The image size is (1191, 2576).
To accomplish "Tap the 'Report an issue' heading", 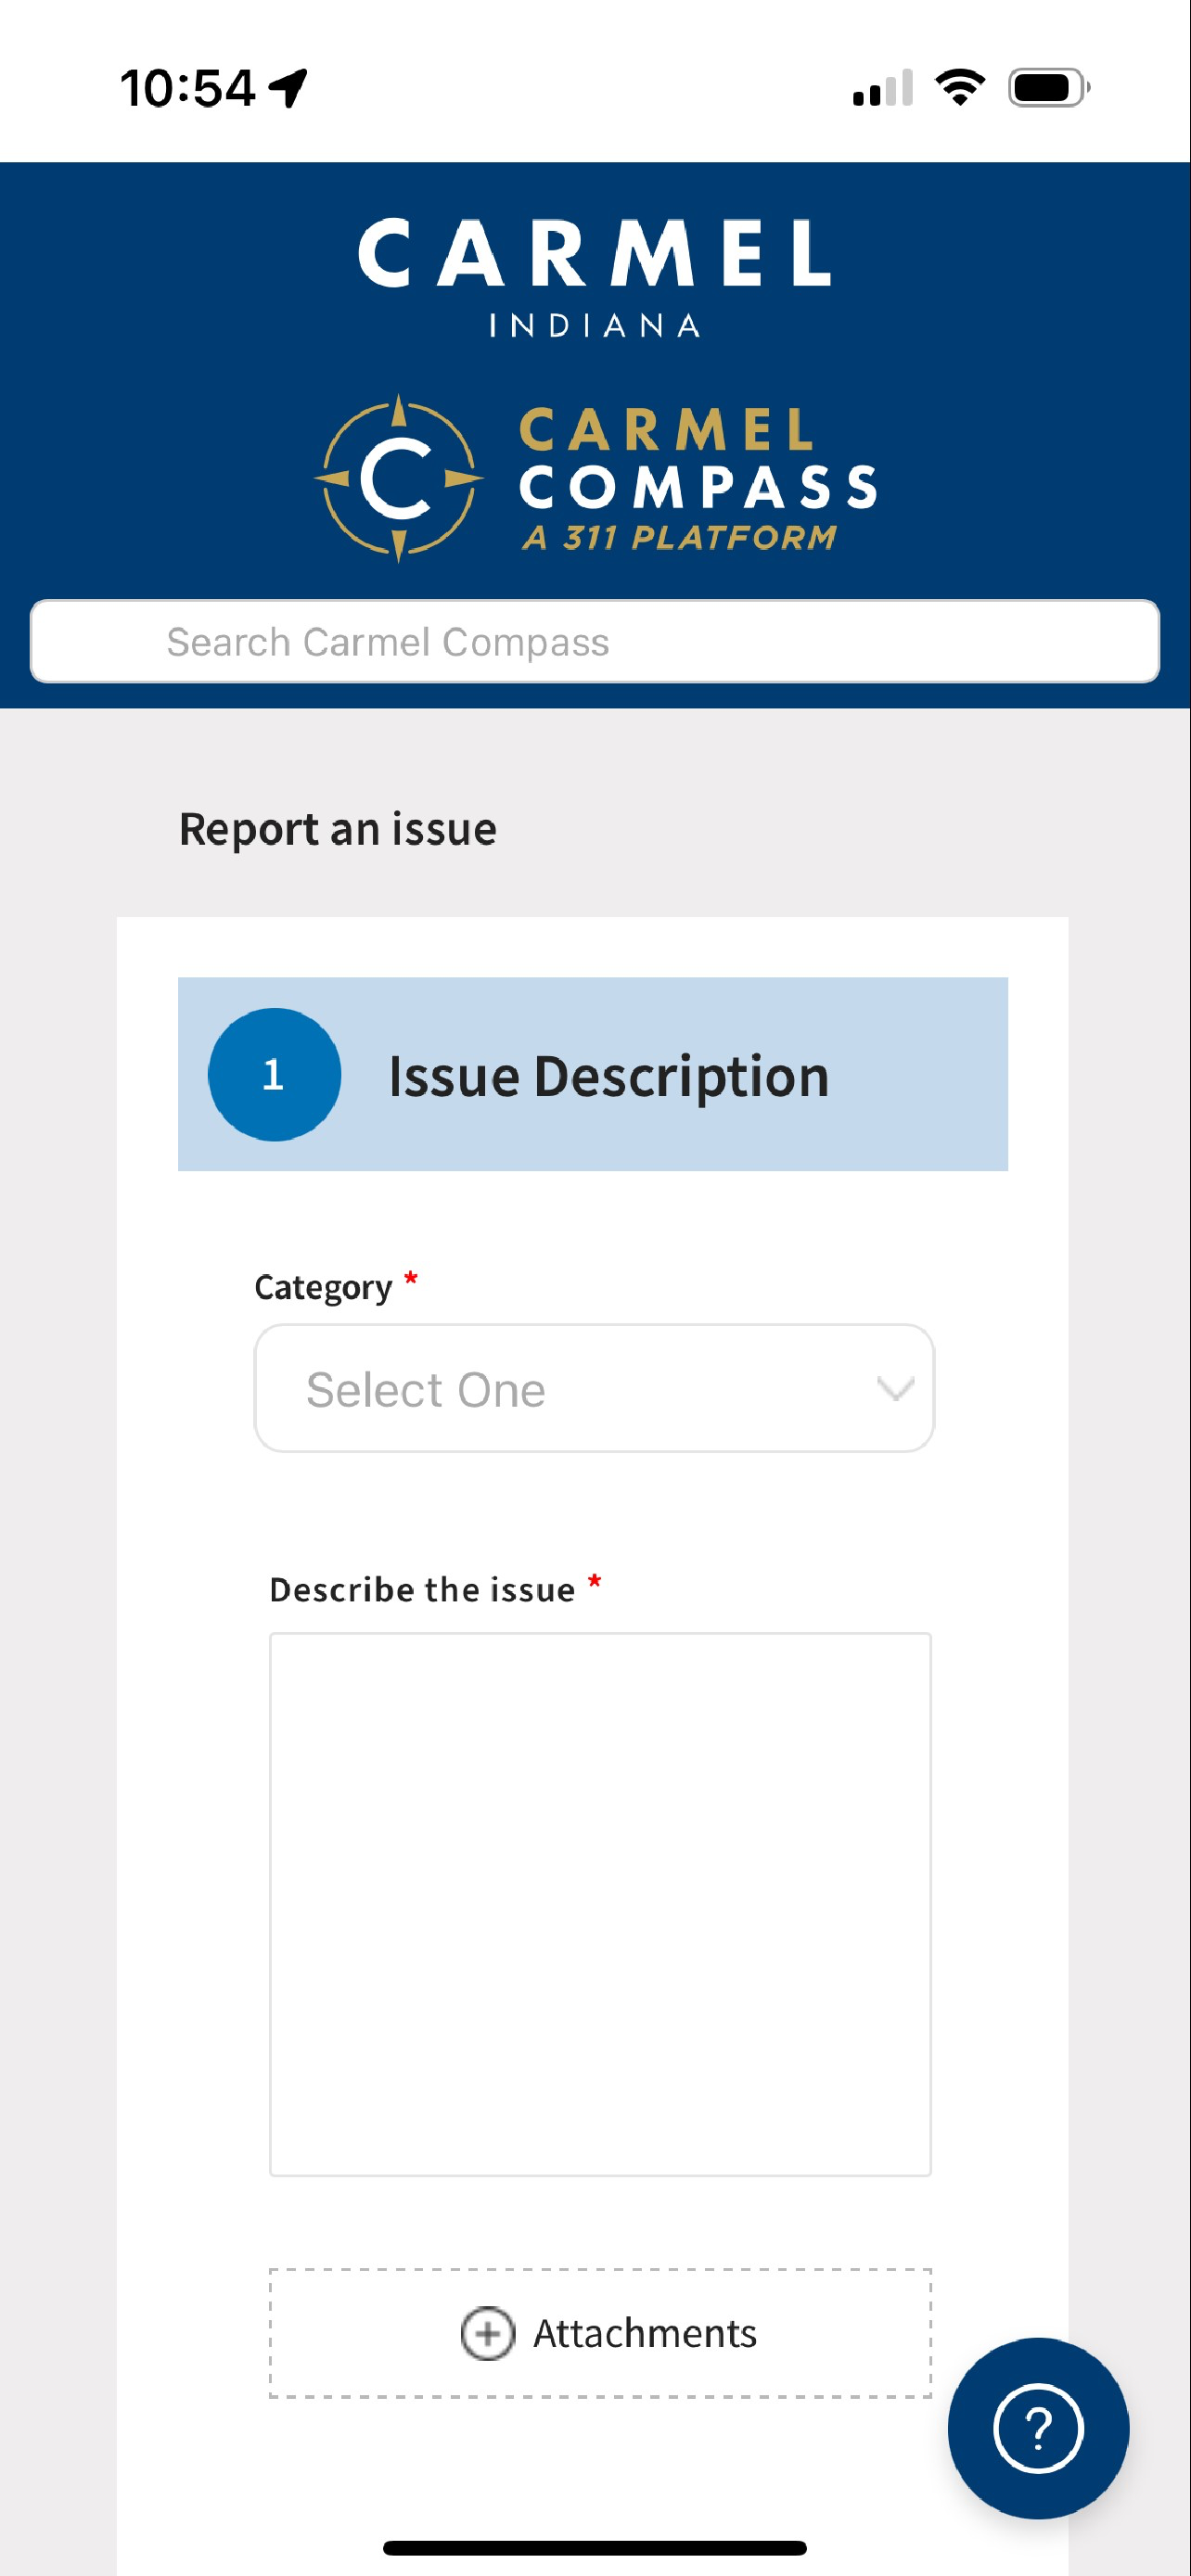I will [338, 829].
